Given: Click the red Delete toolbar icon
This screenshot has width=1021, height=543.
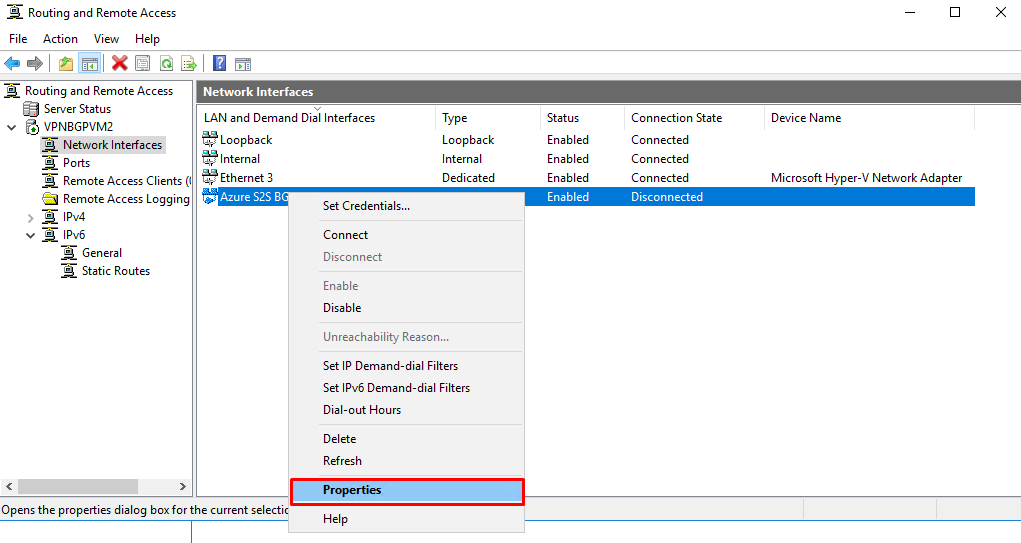Looking at the screenshot, I should 120,64.
